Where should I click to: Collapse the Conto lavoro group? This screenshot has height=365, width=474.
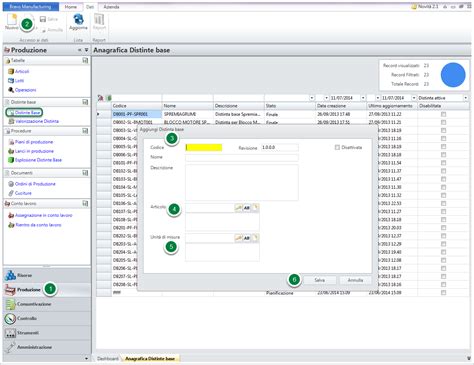[85, 203]
